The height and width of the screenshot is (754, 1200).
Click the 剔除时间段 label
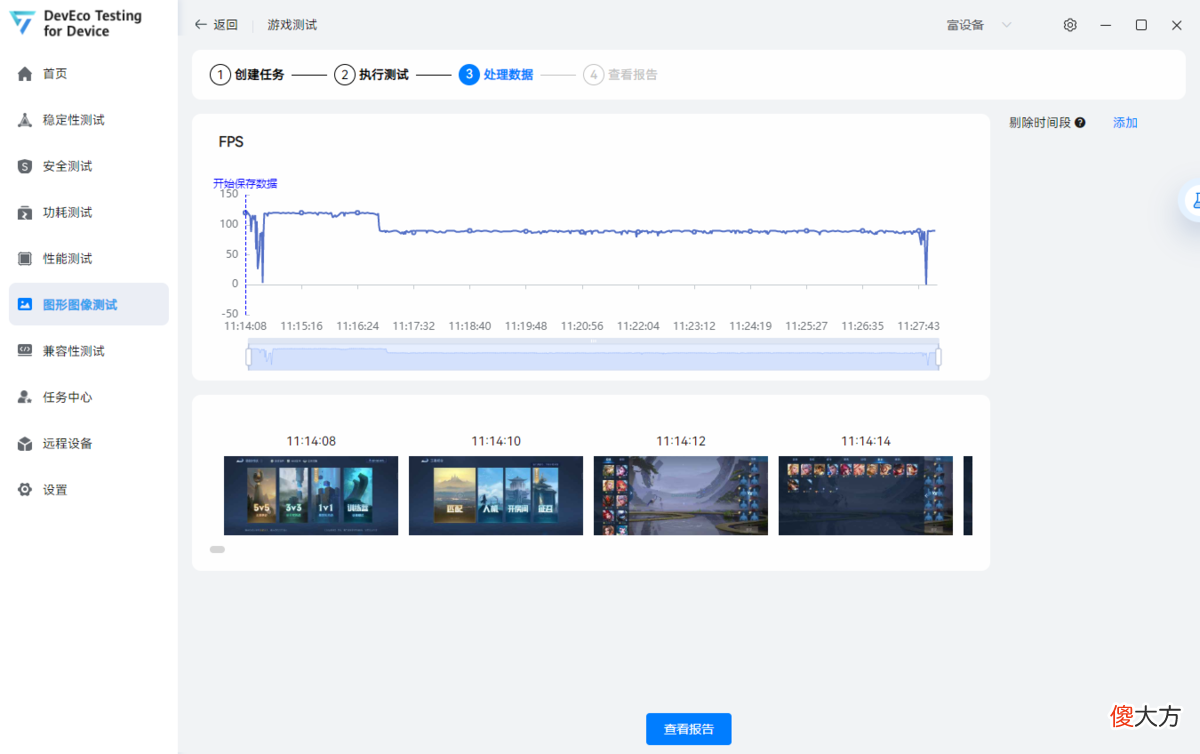tap(1040, 123)
